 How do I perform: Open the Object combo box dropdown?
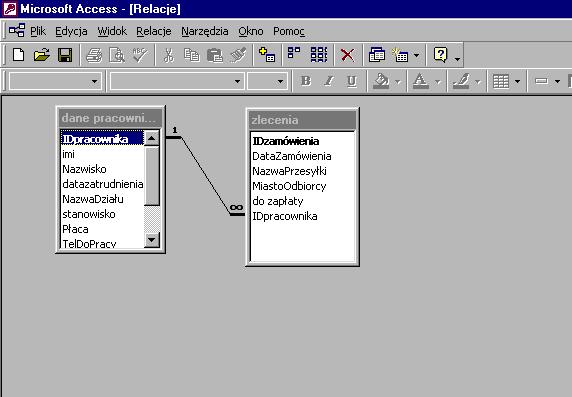pyautogui.click(x=94, y=81)
